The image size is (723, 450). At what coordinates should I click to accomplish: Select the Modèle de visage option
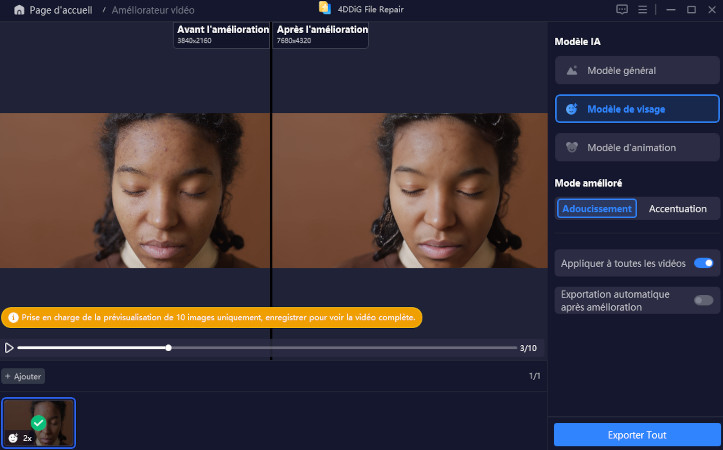point(637,109)
